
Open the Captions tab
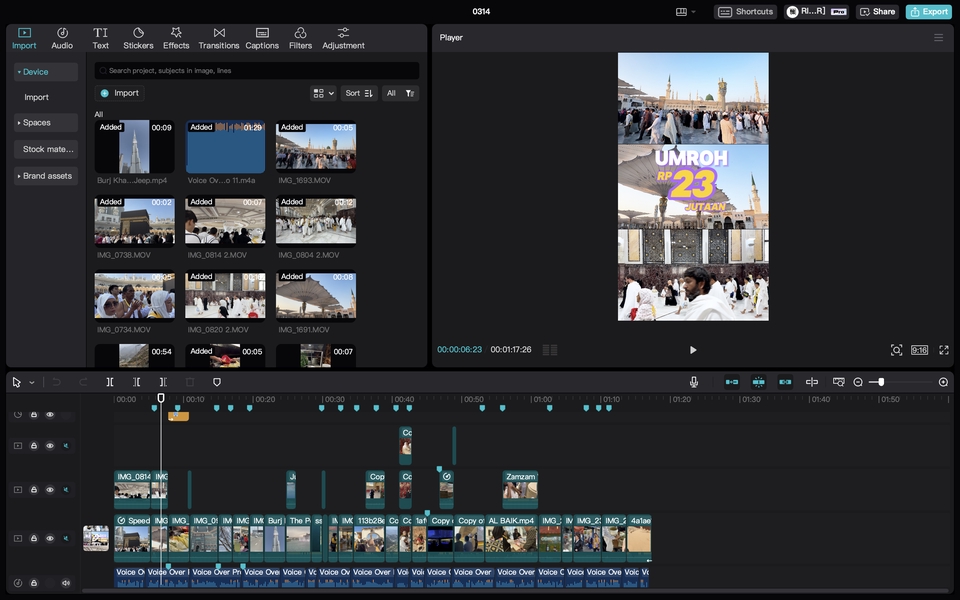pyautogui.click(x=262, y=38)
